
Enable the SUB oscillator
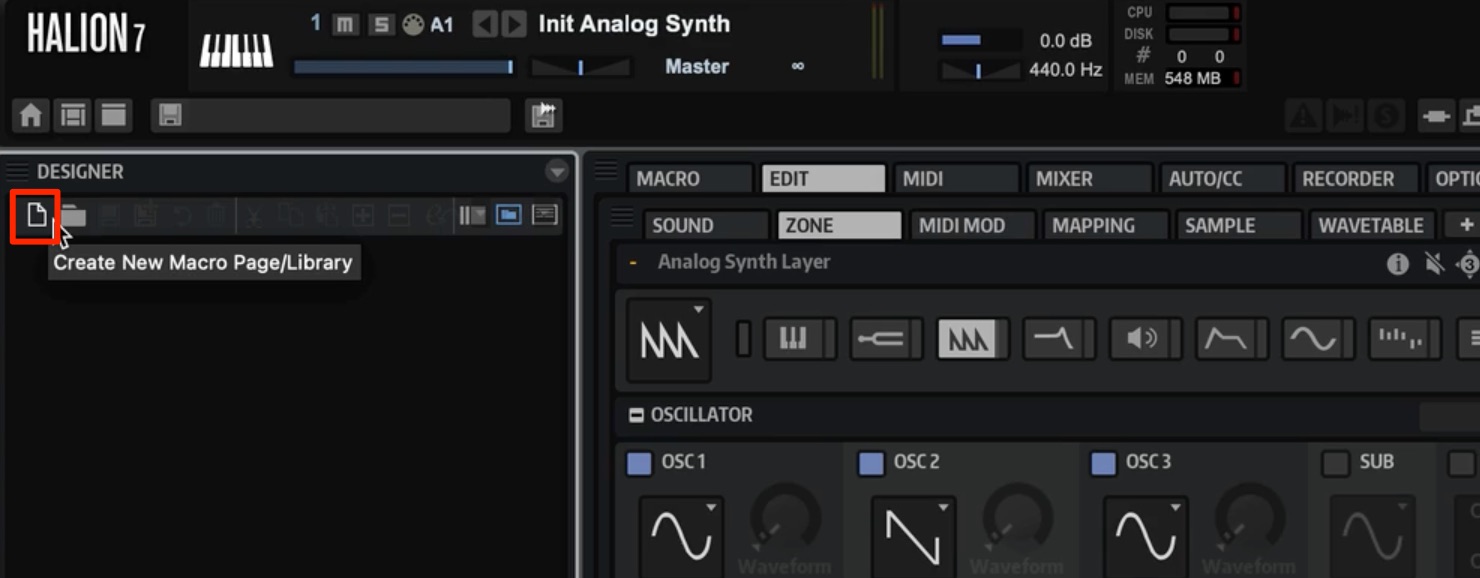click(x=1335, y=463)
